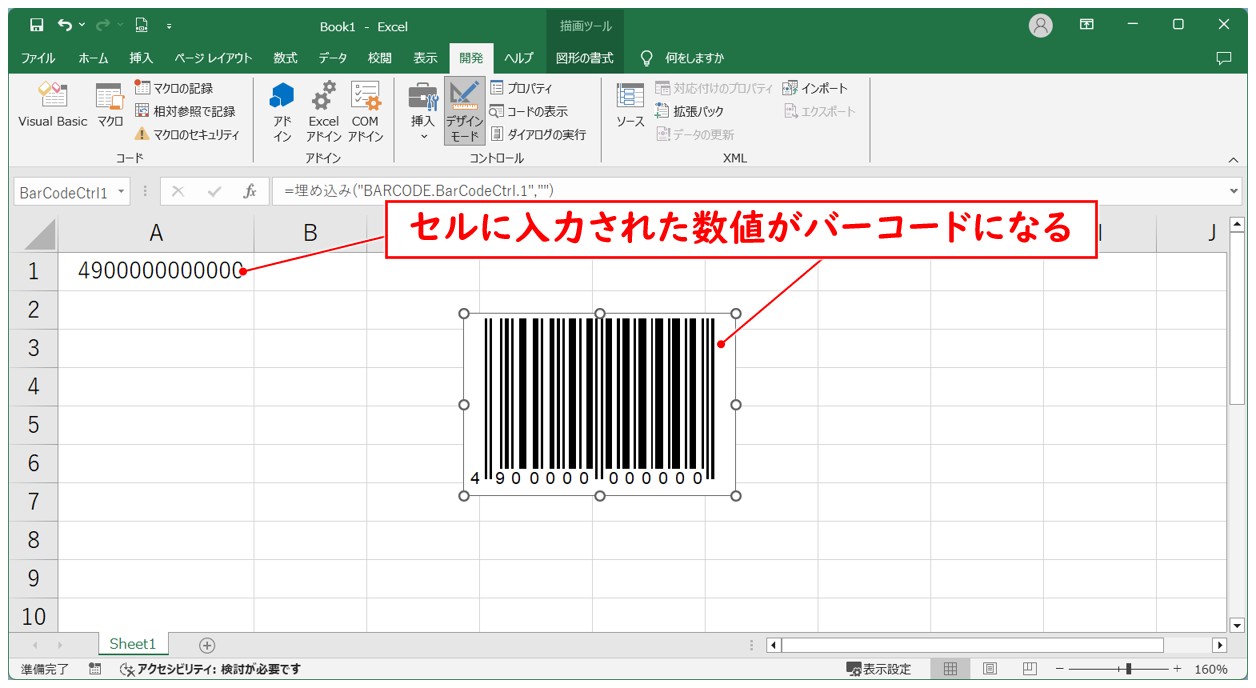Undo the last action
This screenshot has width=1256, height=688.
65,25
